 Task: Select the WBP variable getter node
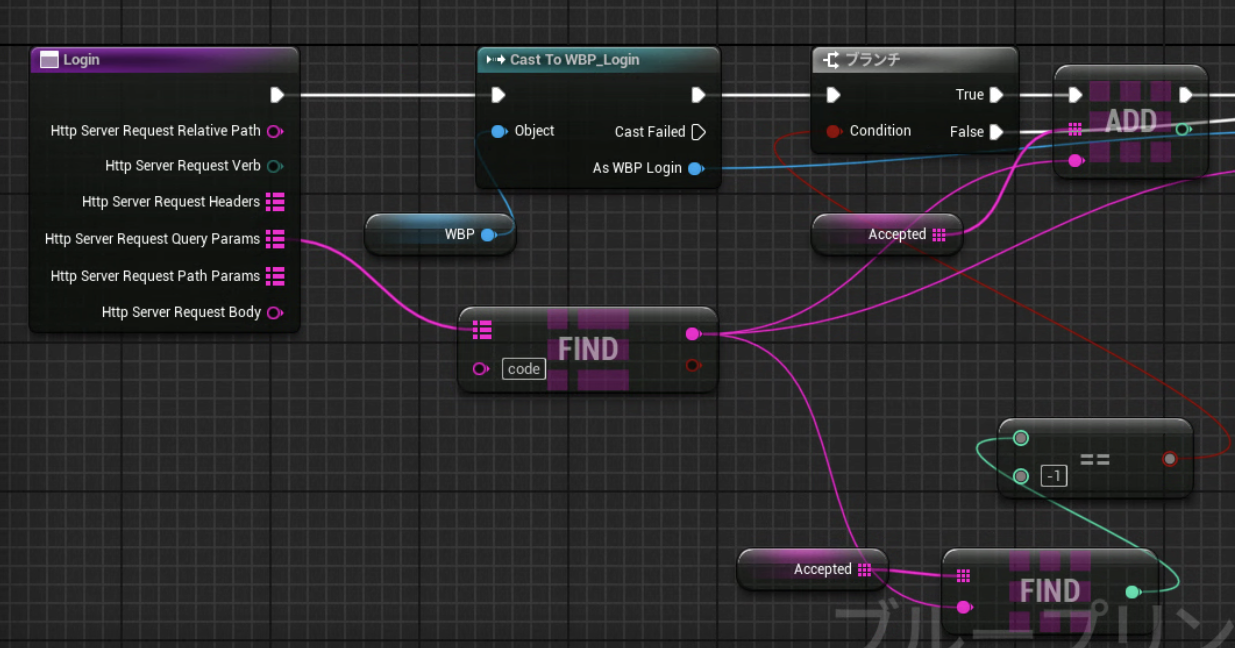pos(440,235)
